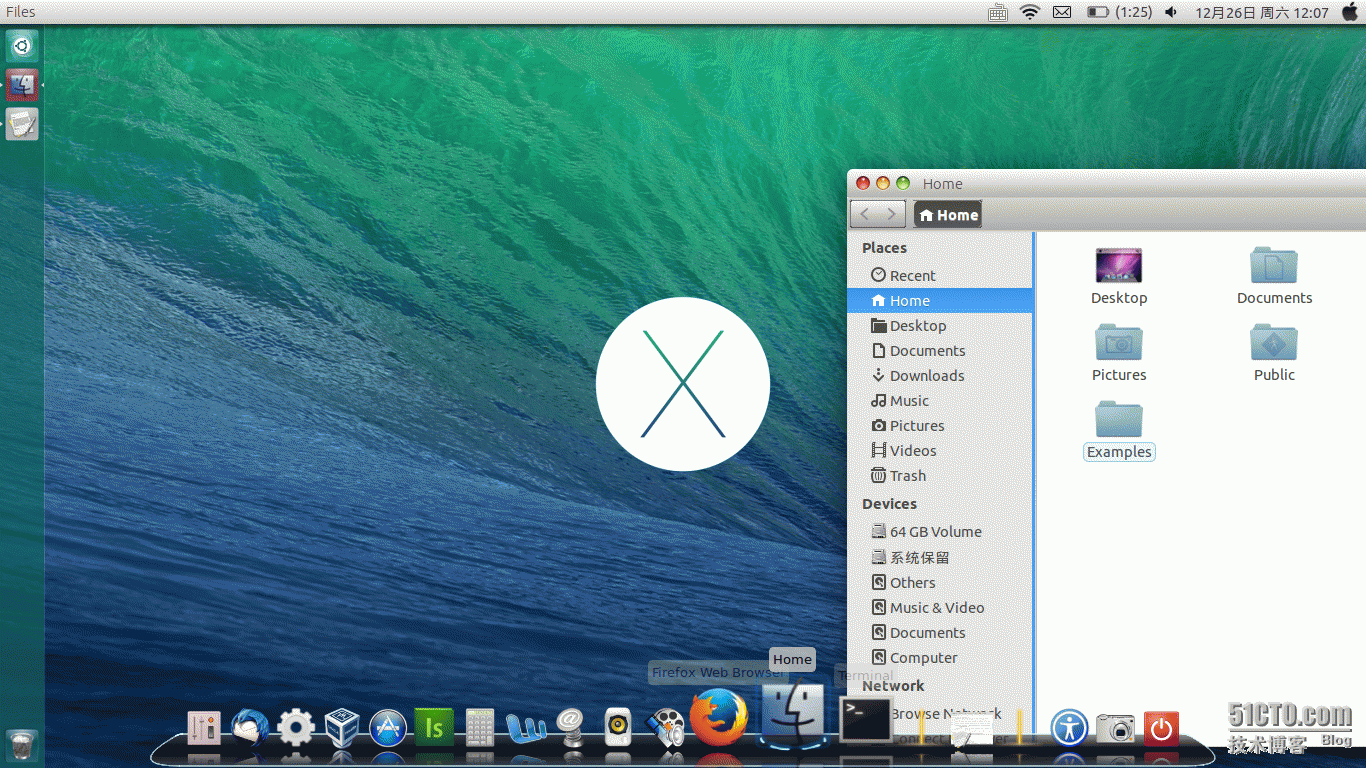
Task: Open Downloads in the sidebar
Action: tap(939, 375)
